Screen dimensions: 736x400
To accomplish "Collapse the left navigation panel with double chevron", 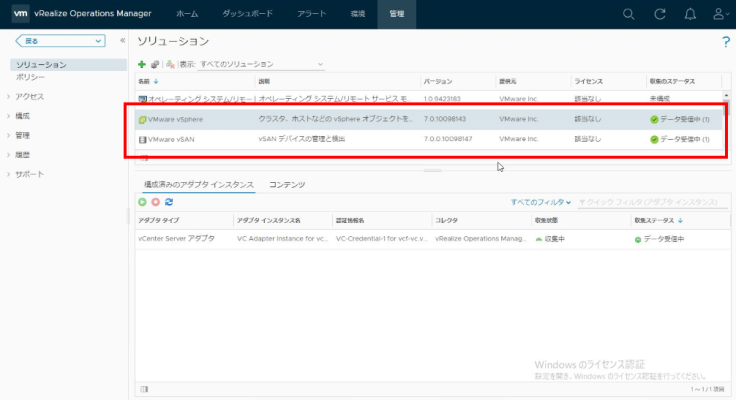I will [123, 40].
